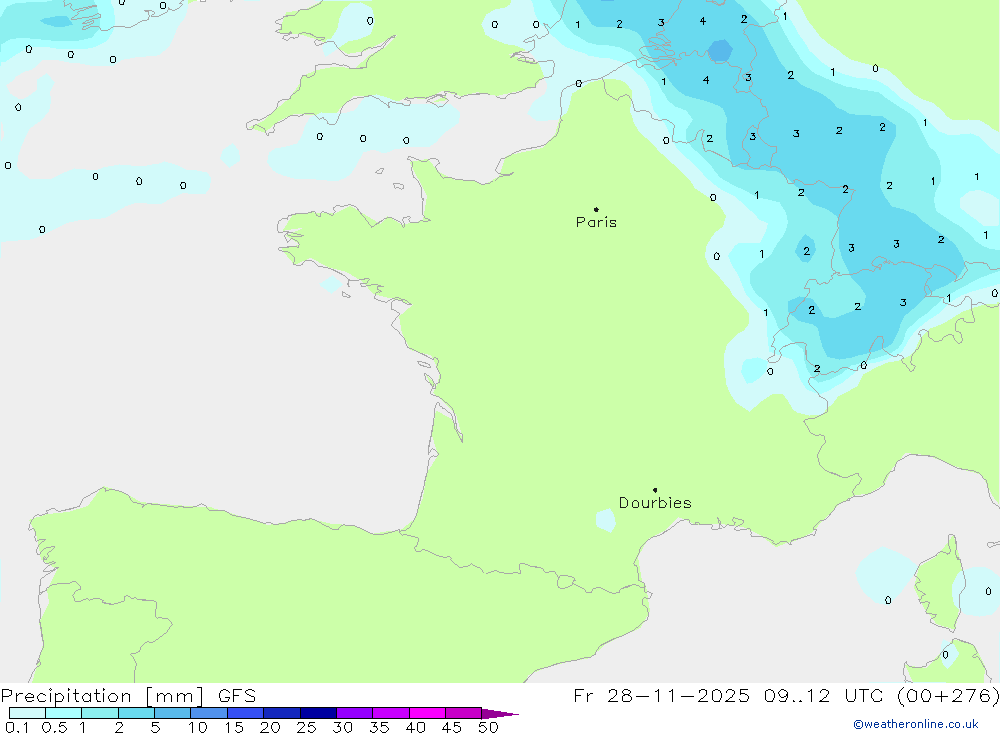Pick the legend swatch between 1 and 2

pyautogui.click(x=100, y=713)
